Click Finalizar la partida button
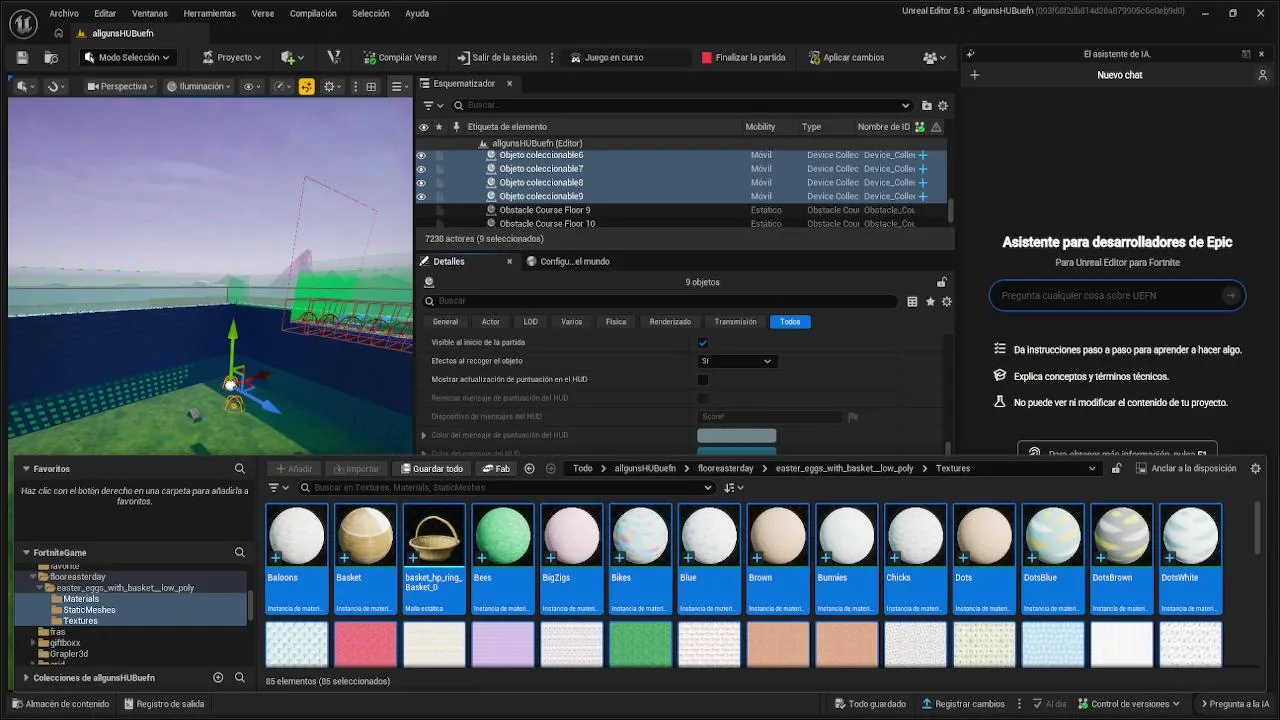Image resolution: width=1280 pixels, height=720 pixels. pyautogui.click(x=743, y=58)
